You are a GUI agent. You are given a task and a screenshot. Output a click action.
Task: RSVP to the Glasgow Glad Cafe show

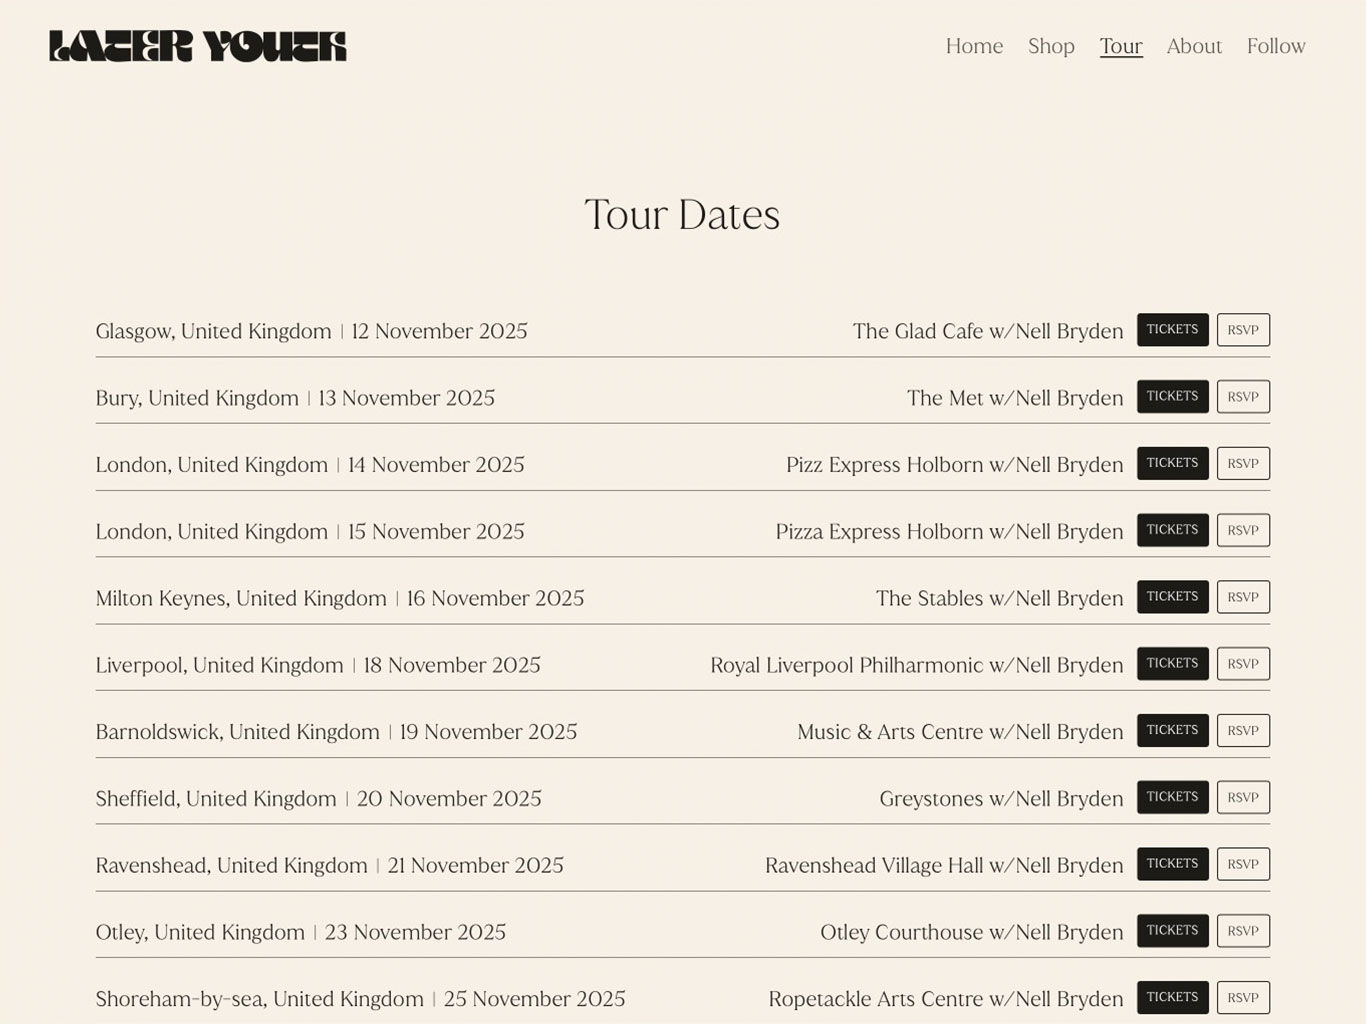pos(1243,329)
